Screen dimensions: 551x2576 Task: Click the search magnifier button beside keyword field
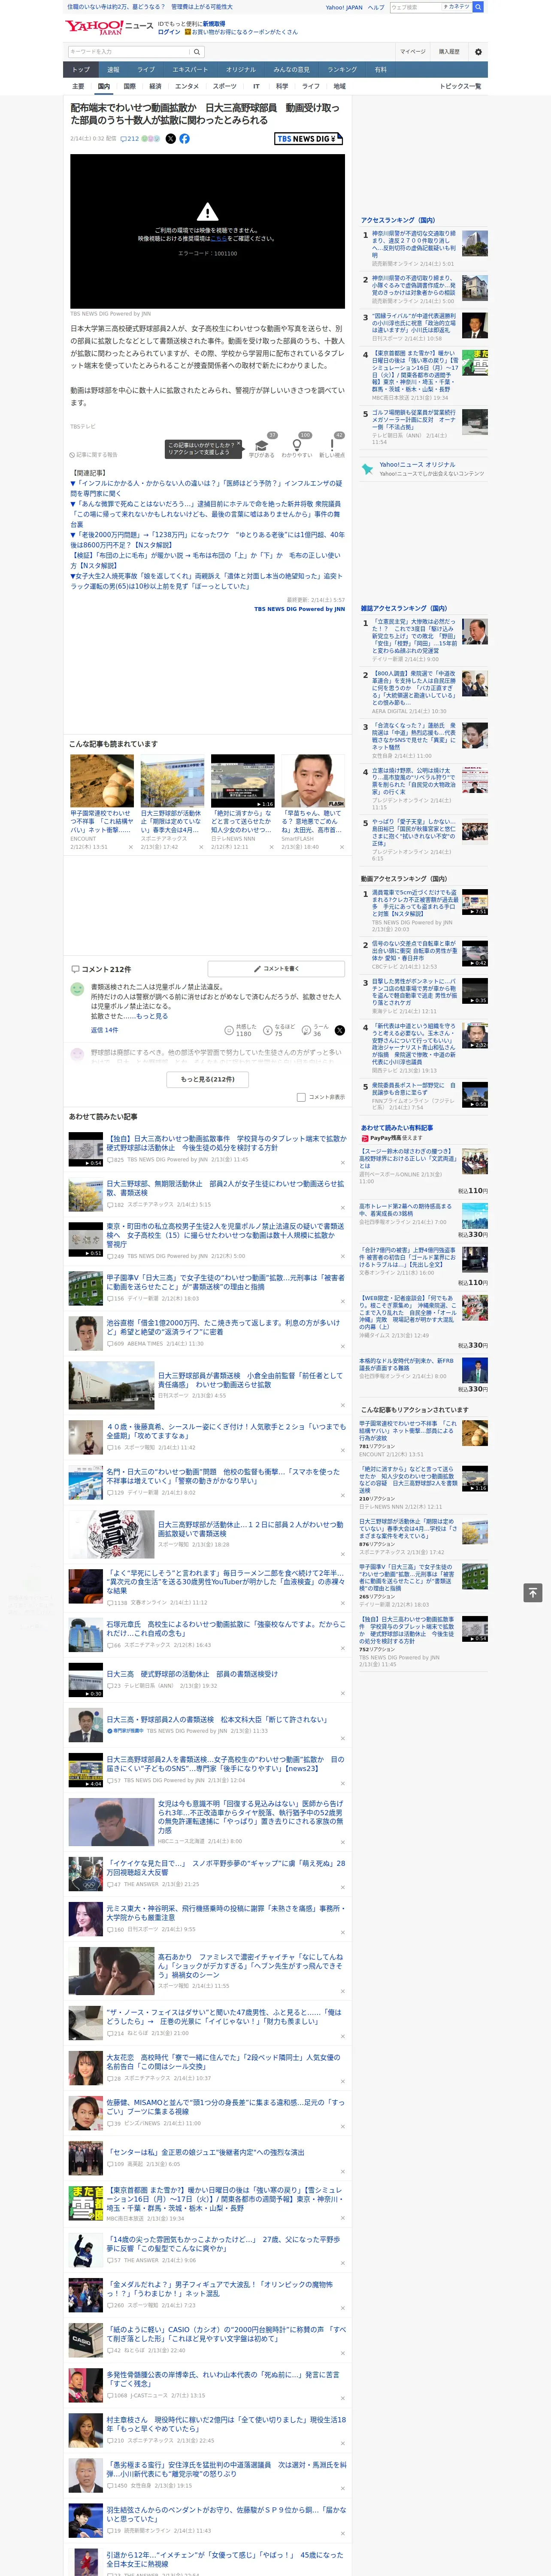point(197,52)
